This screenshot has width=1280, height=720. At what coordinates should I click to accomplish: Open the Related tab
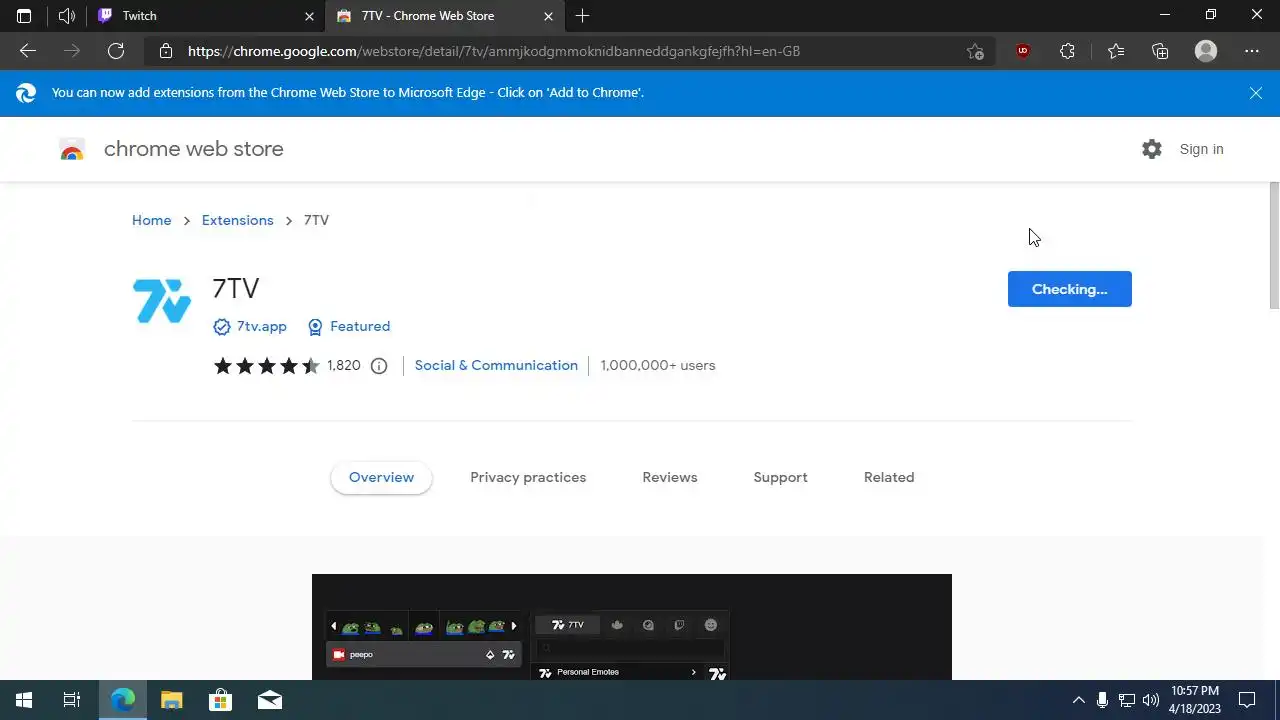(889, 477)
